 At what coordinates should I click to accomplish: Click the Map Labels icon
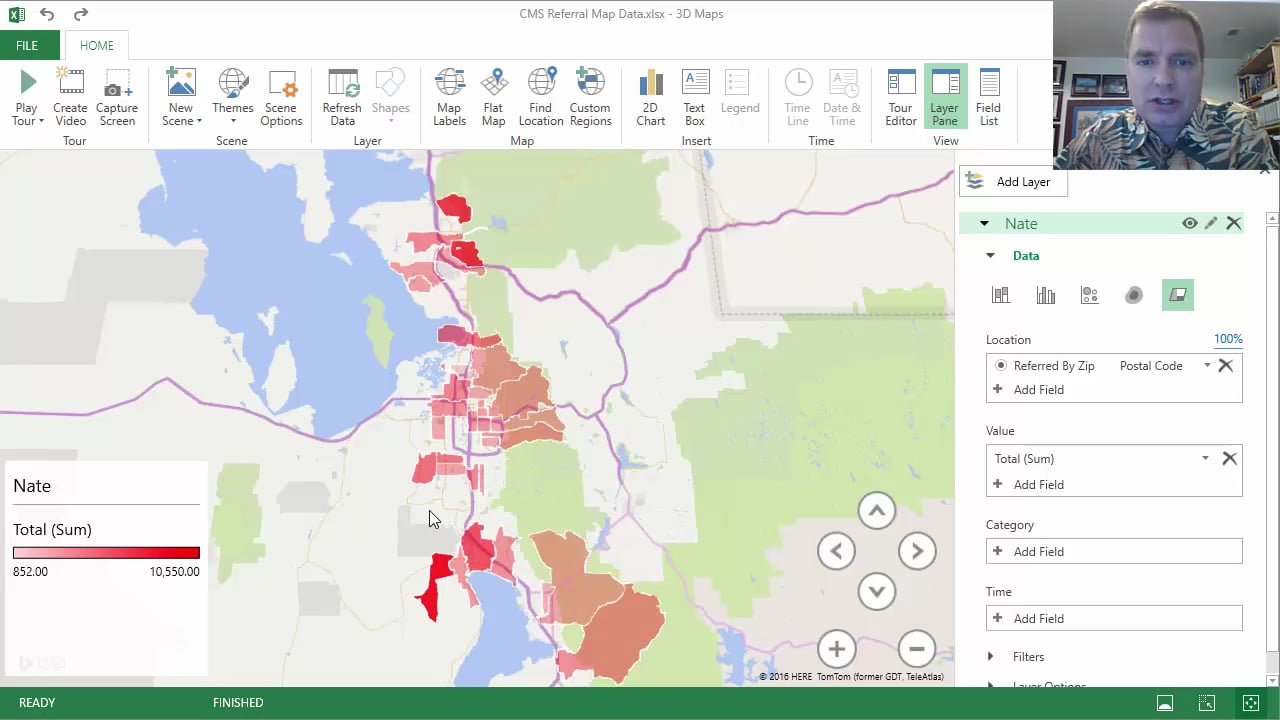coord(449,98)
